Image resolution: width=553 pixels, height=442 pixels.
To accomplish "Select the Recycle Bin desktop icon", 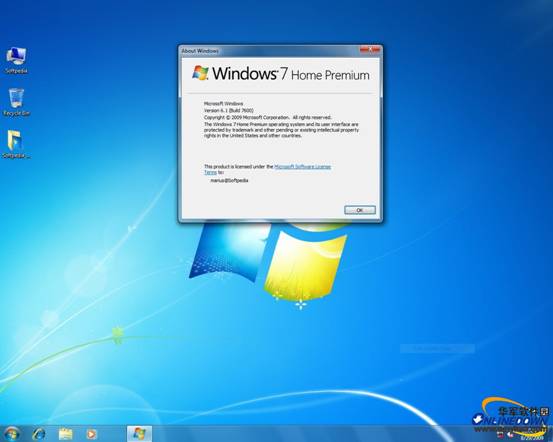I will click(16, 102).
